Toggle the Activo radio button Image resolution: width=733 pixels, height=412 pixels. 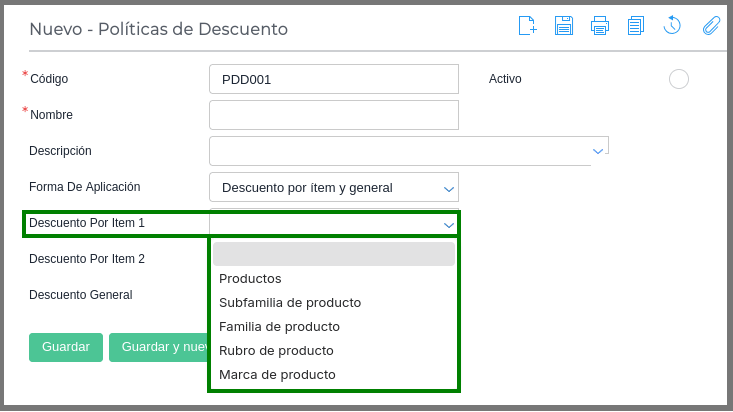[x=679, y=79]
